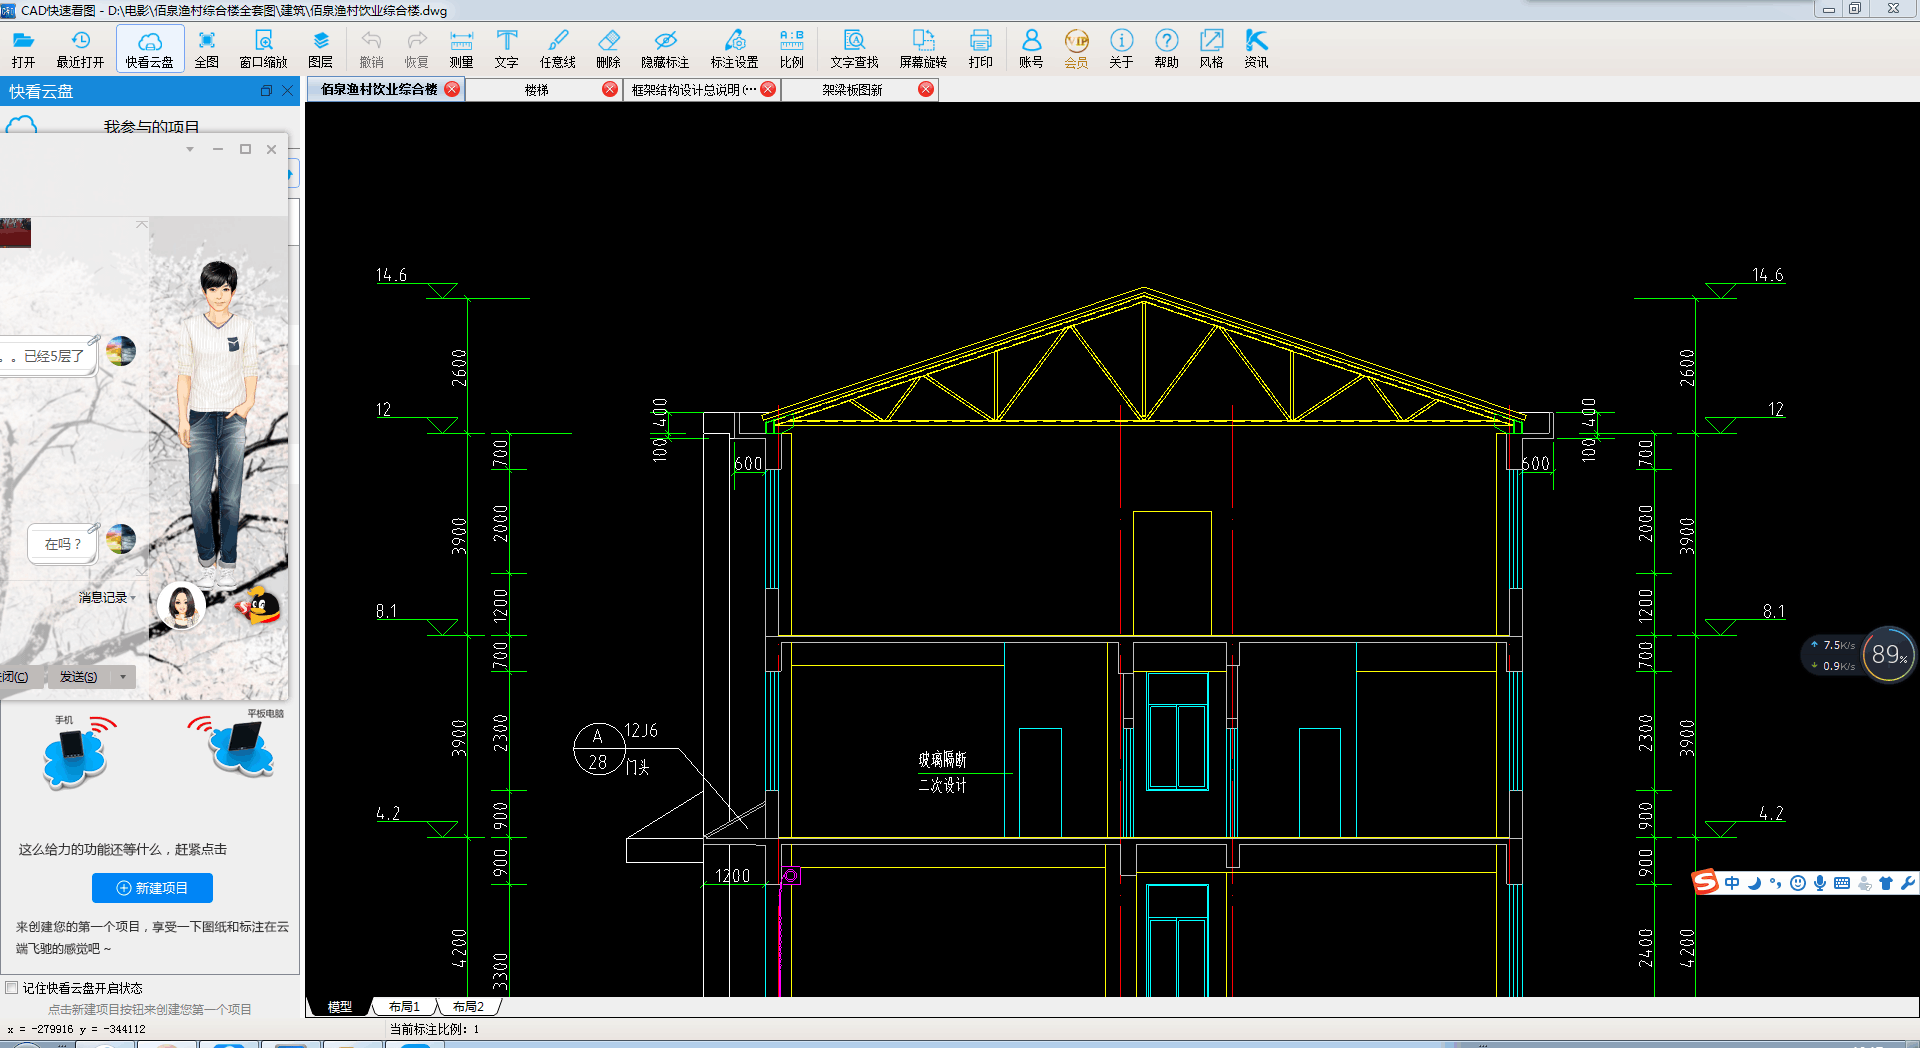The width and height of the screenshot is (1920, 1048).
Task: Toggle Chinese/English mode on IME bar
Action: (x=1732, y=883)
